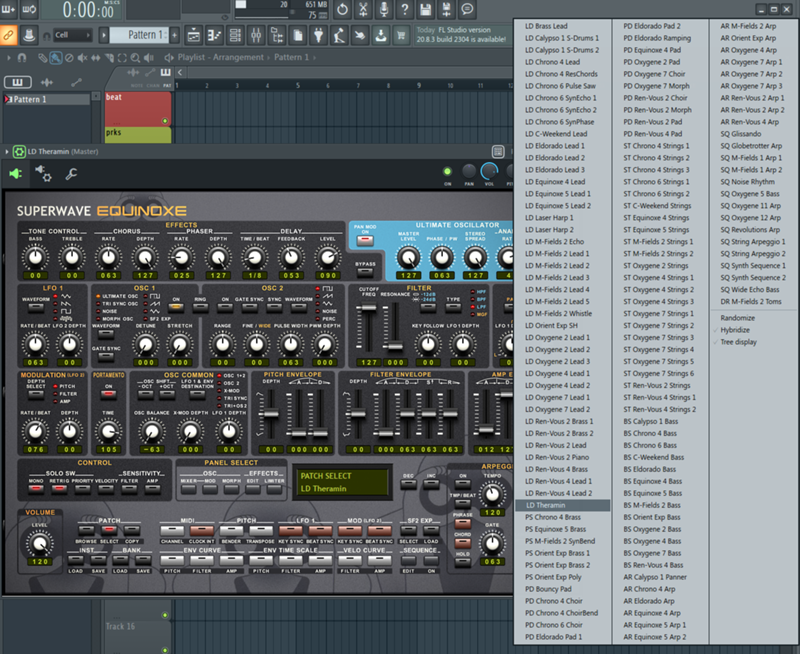Save the project with the floppy disk icon
800x654 pixels.
426,9
